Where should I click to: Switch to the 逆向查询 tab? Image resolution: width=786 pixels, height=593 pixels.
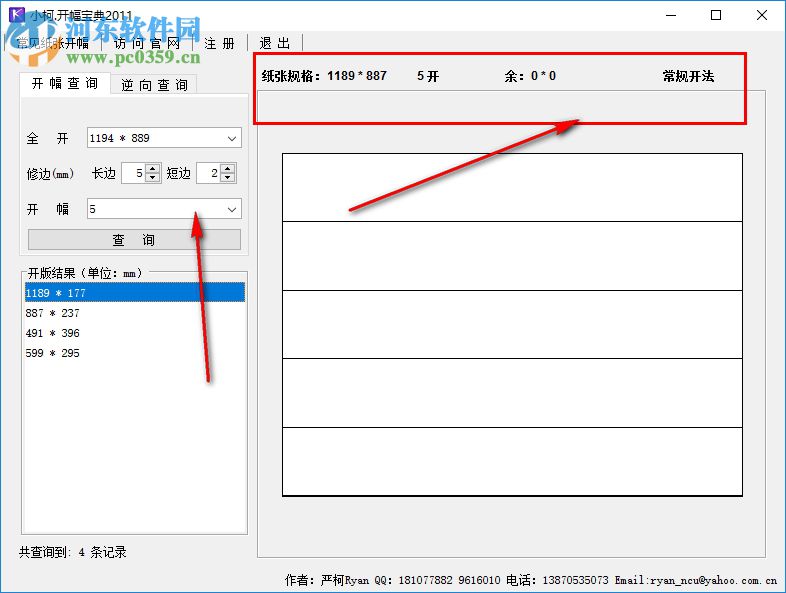(x=154, y=85)
